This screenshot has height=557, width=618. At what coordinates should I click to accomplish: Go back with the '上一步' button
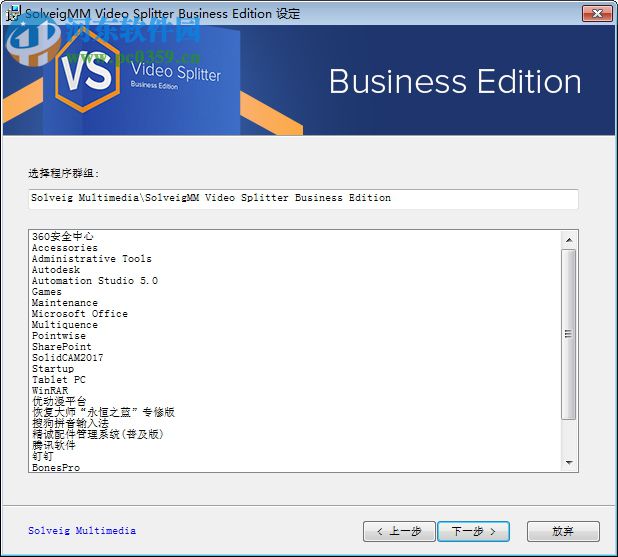point(399,531)
